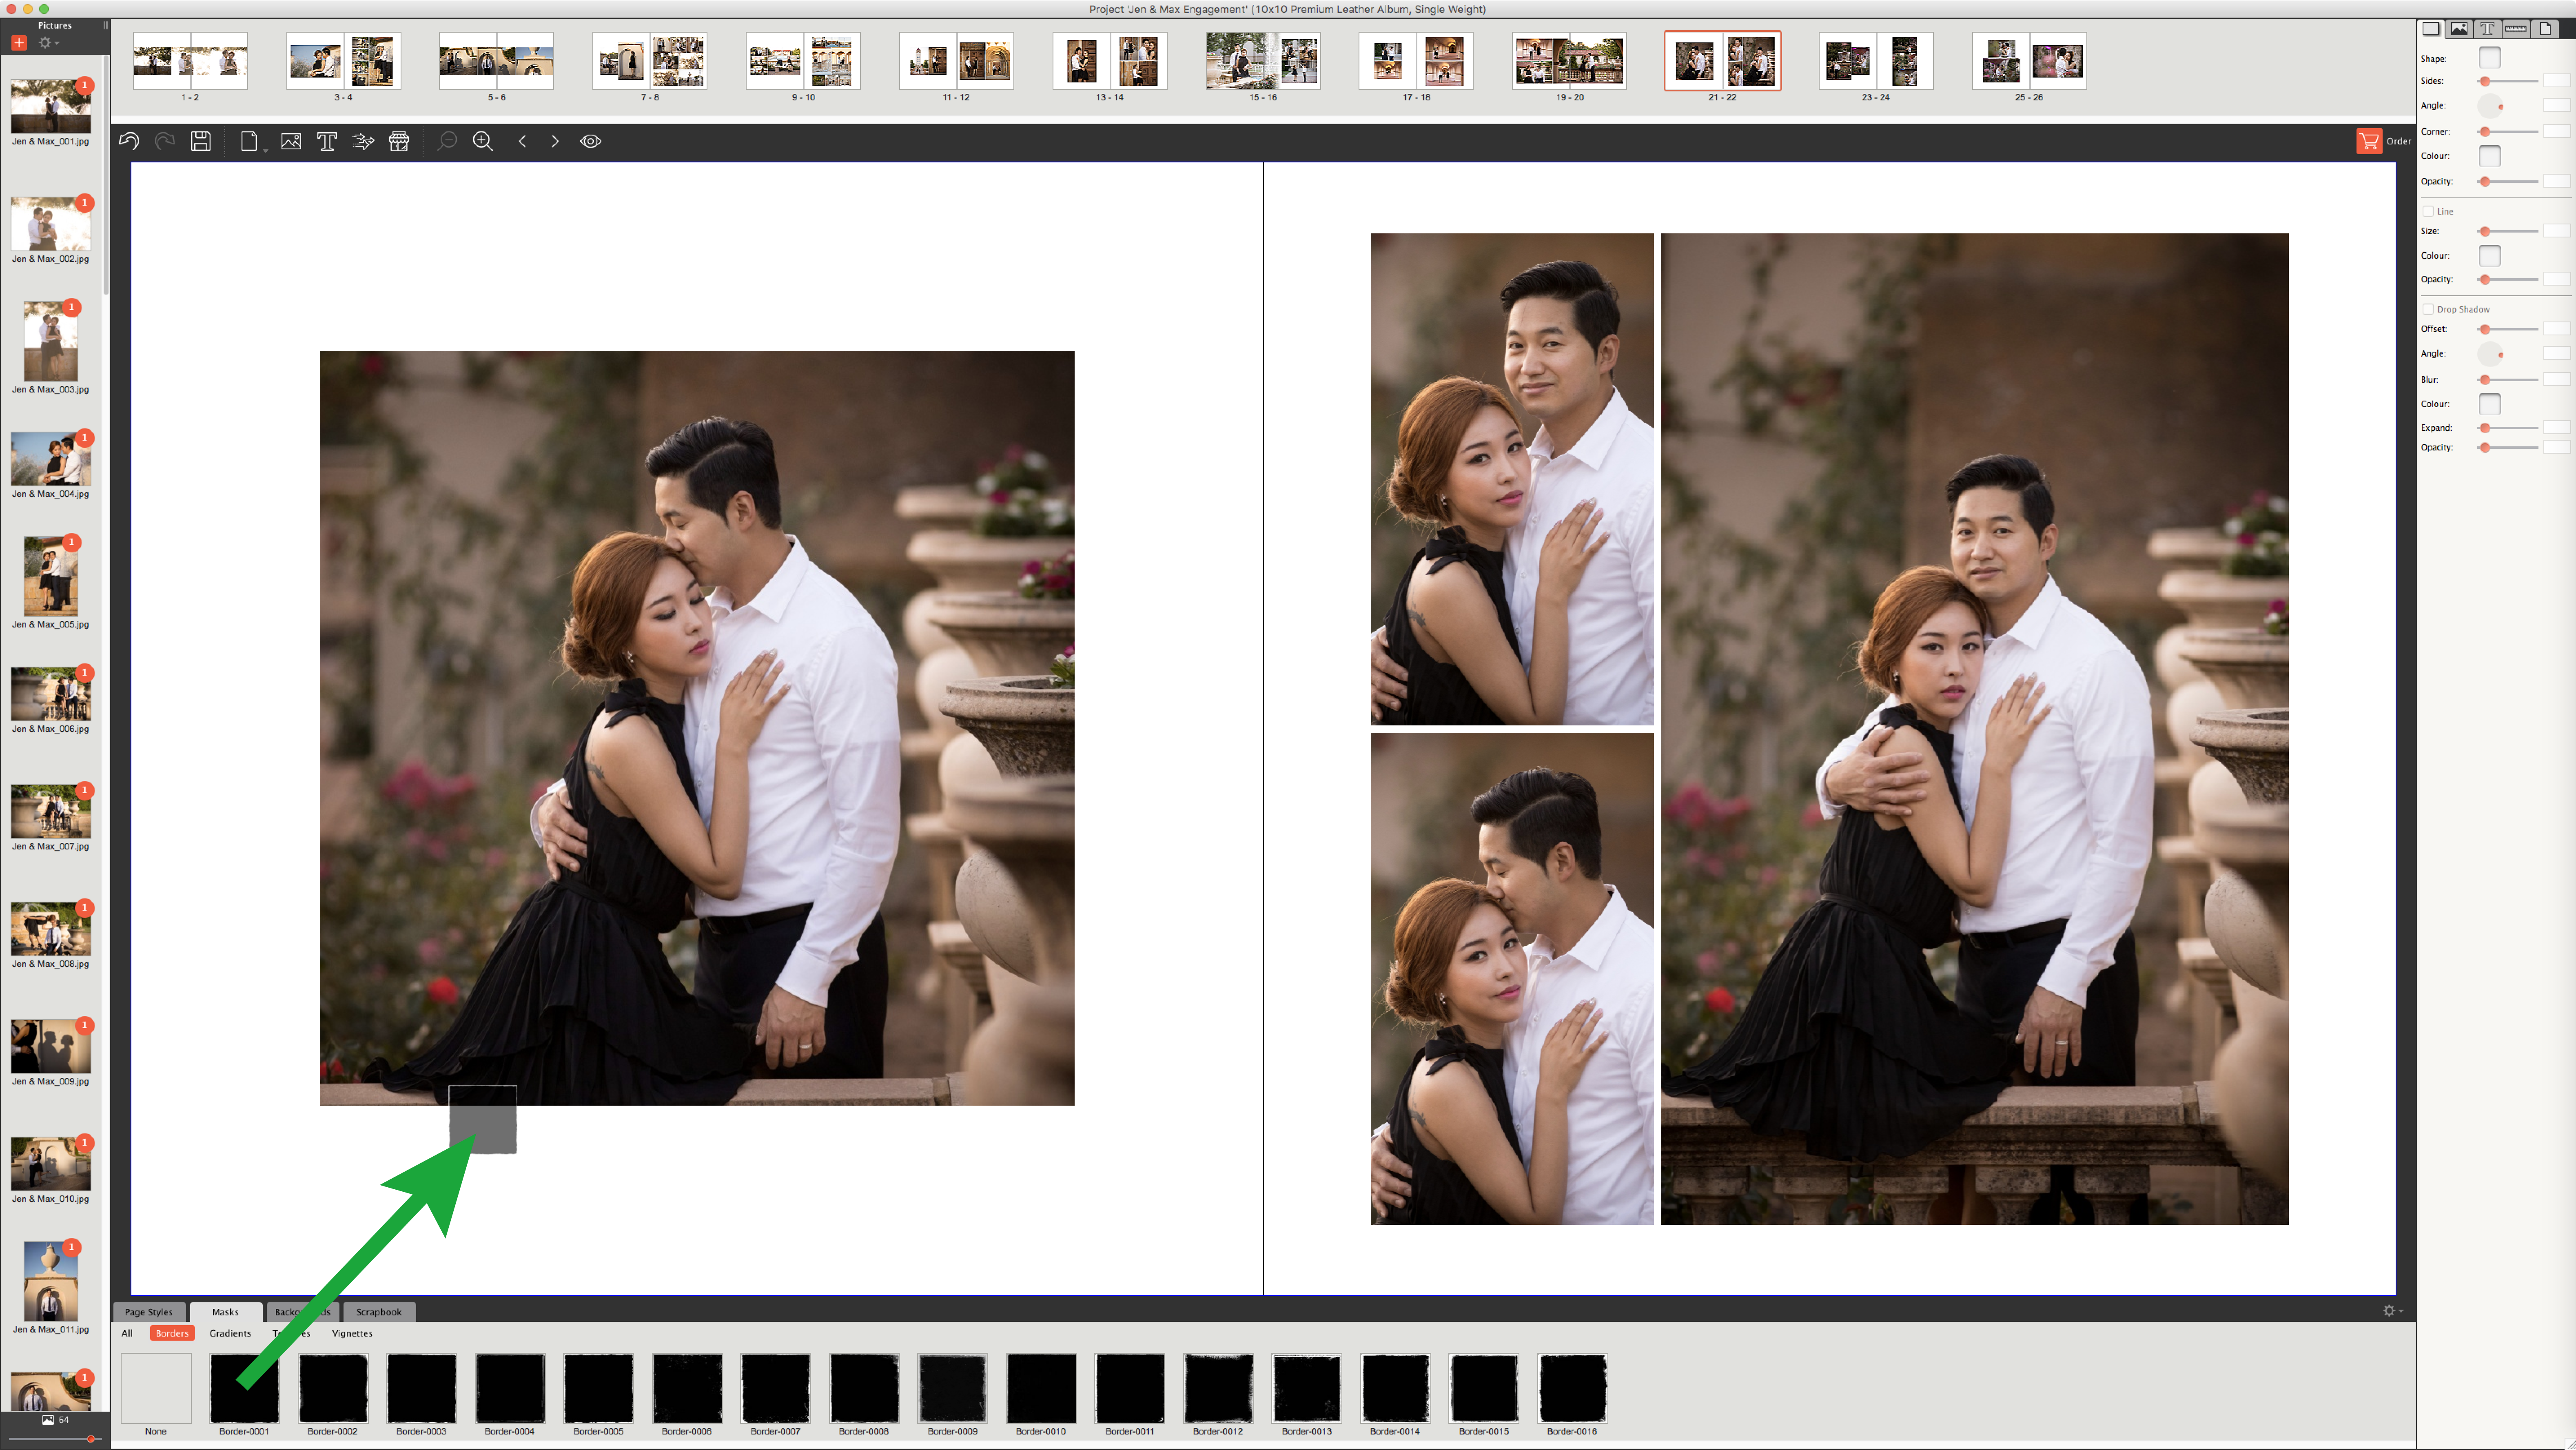Click the Blur slider handle
The image size is (2576, 1450).
coord(2485,380)
